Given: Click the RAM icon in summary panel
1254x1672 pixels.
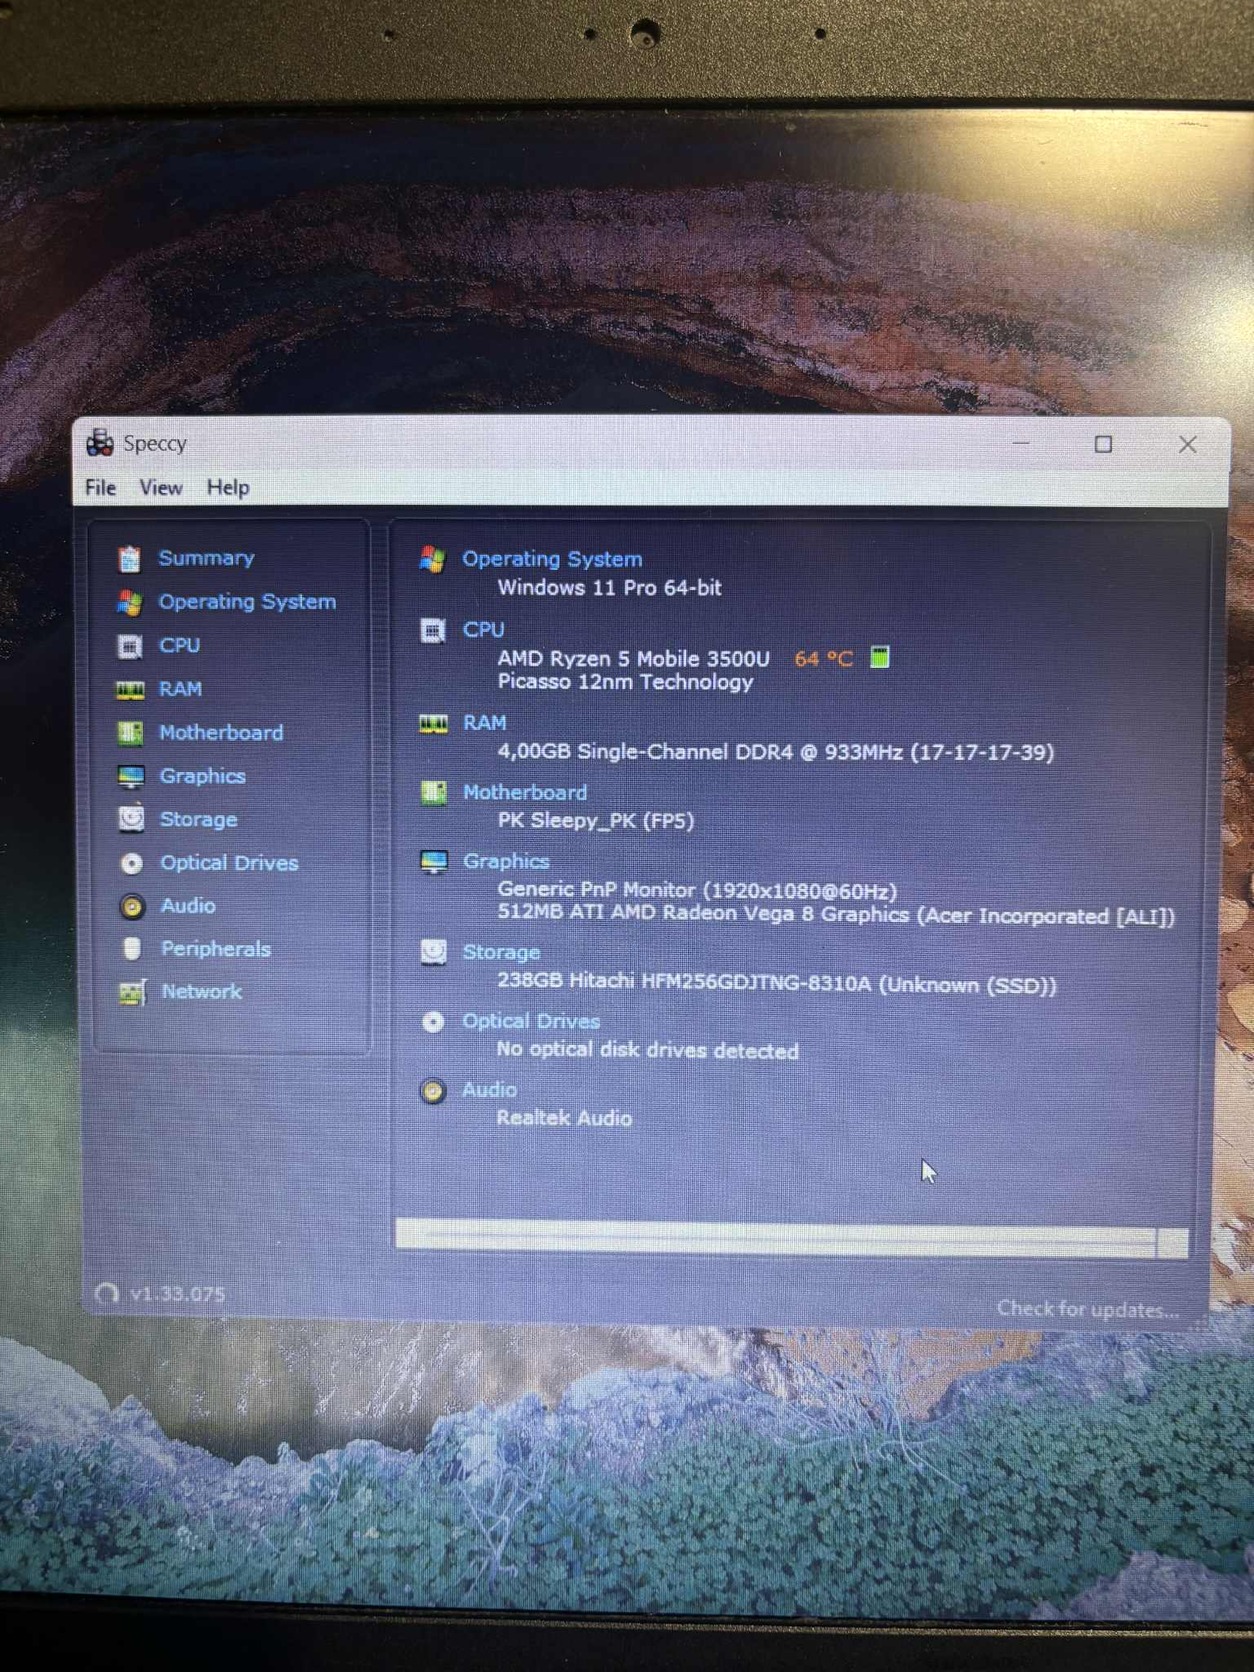Looking at the screenshot, I should tap(433, 723).
